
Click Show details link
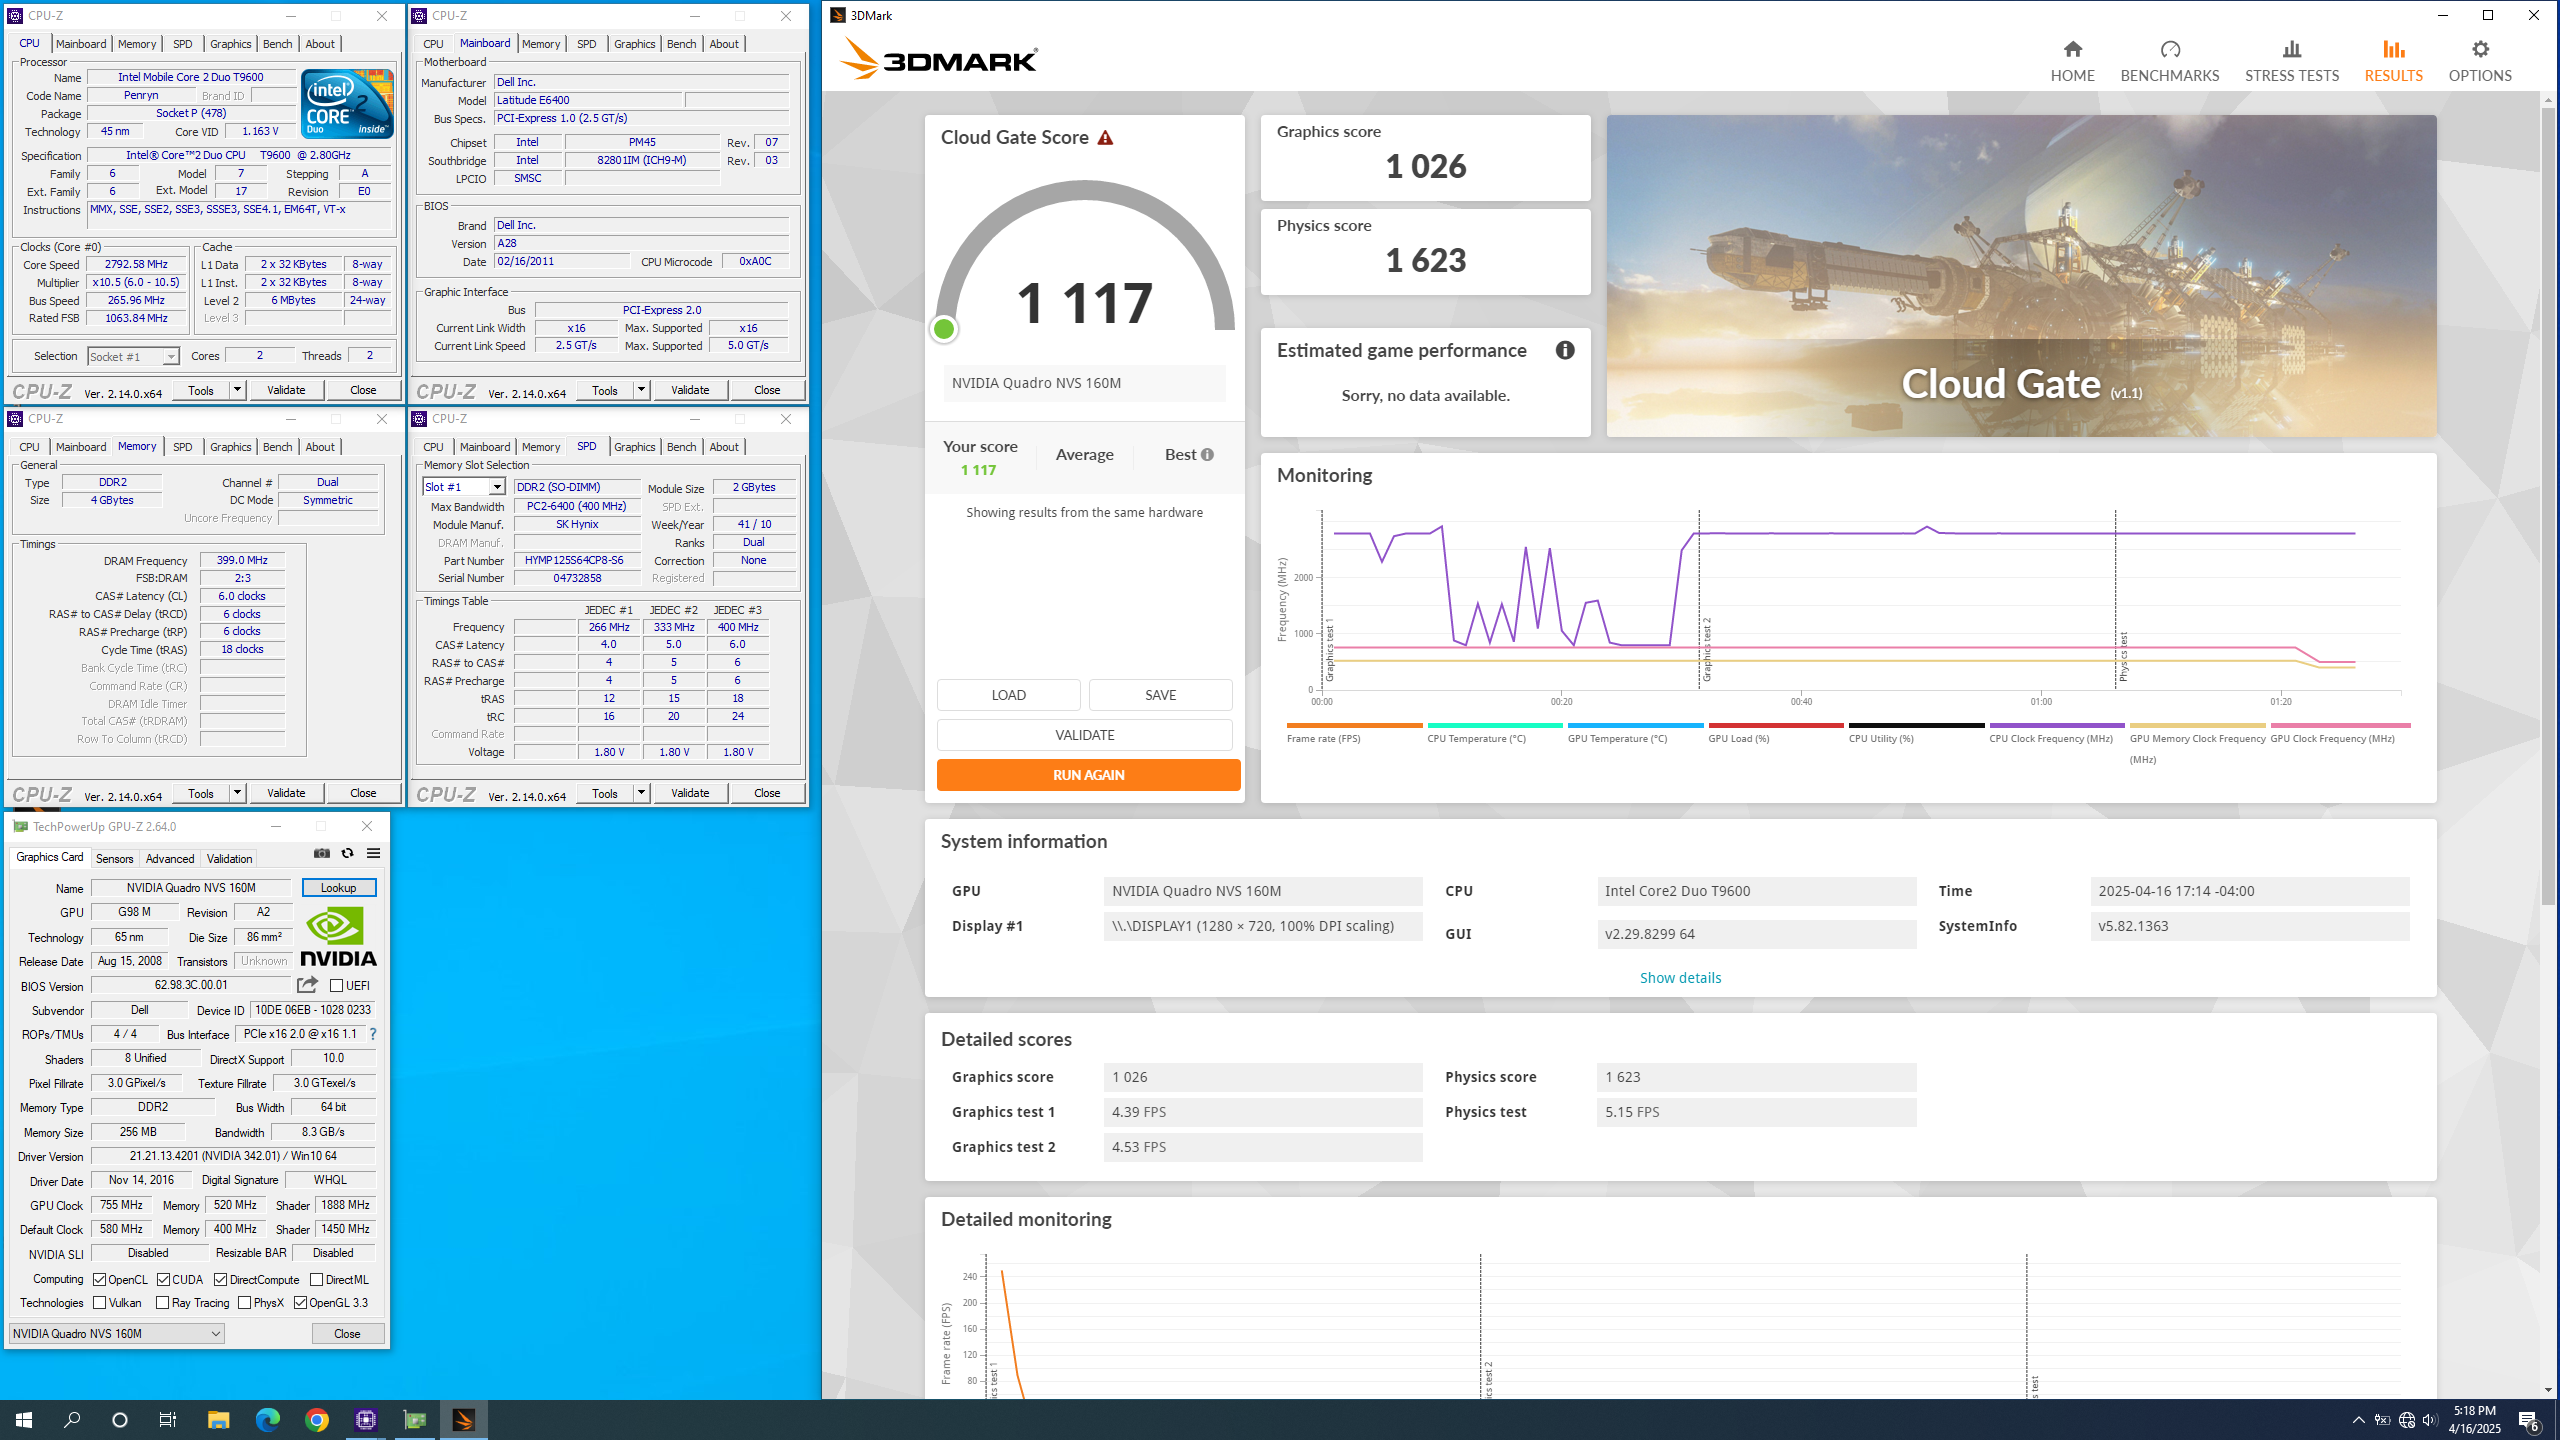tap(1680, 978)
